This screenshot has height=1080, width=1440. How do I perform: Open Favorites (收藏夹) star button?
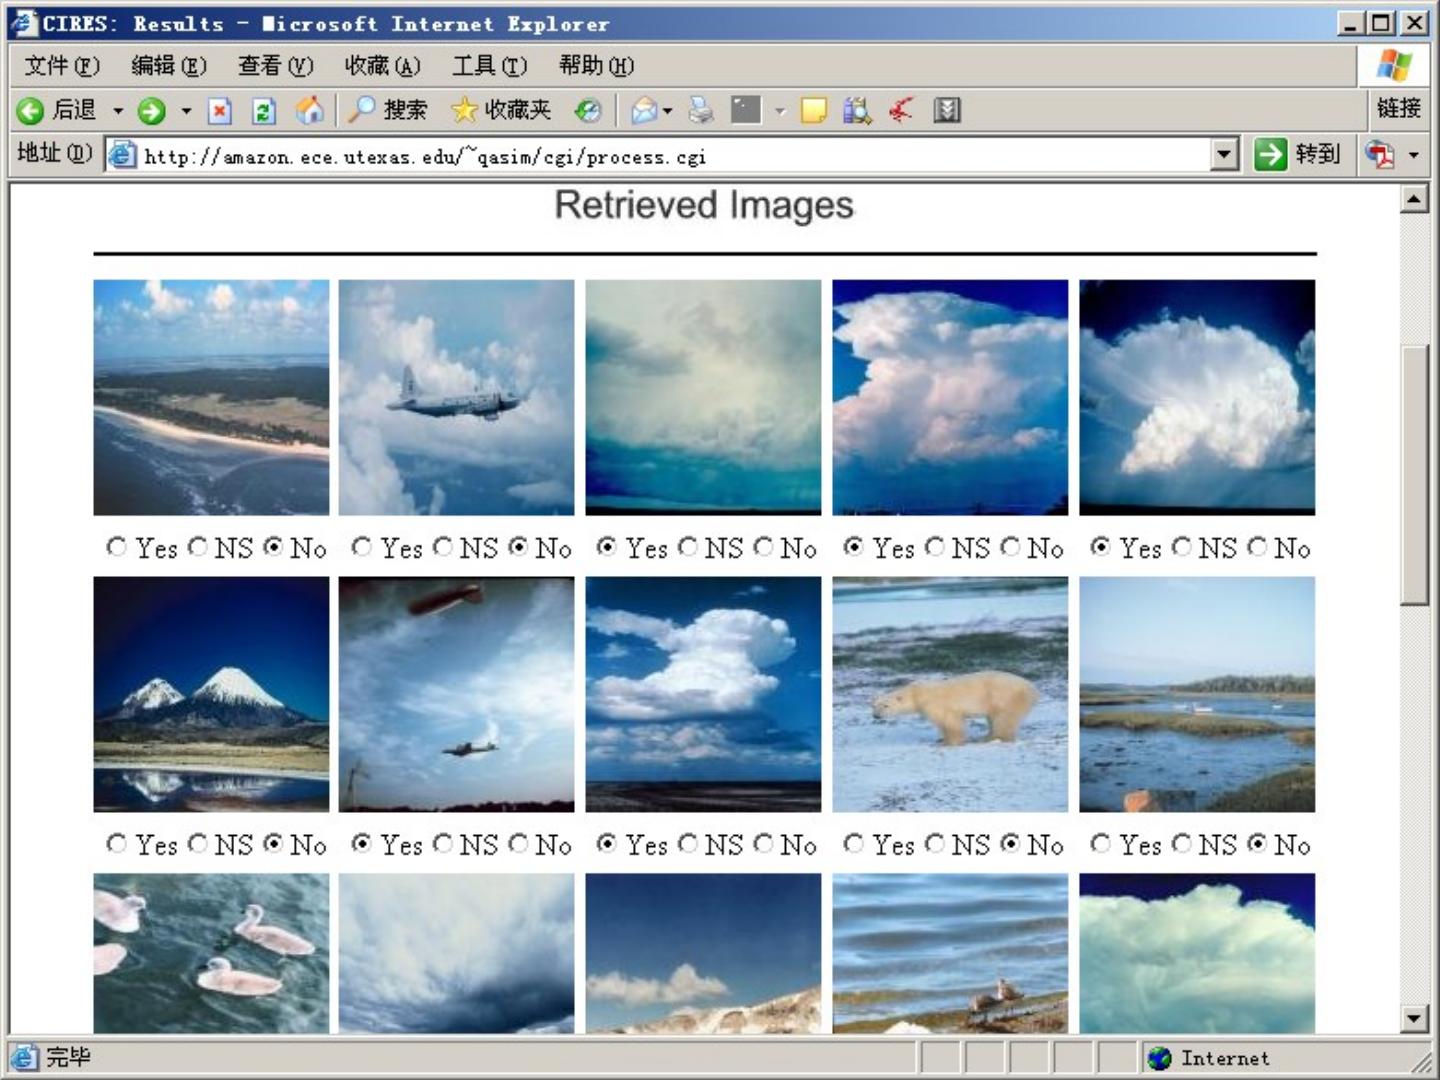pyautogui.click(x=502, y=110)
